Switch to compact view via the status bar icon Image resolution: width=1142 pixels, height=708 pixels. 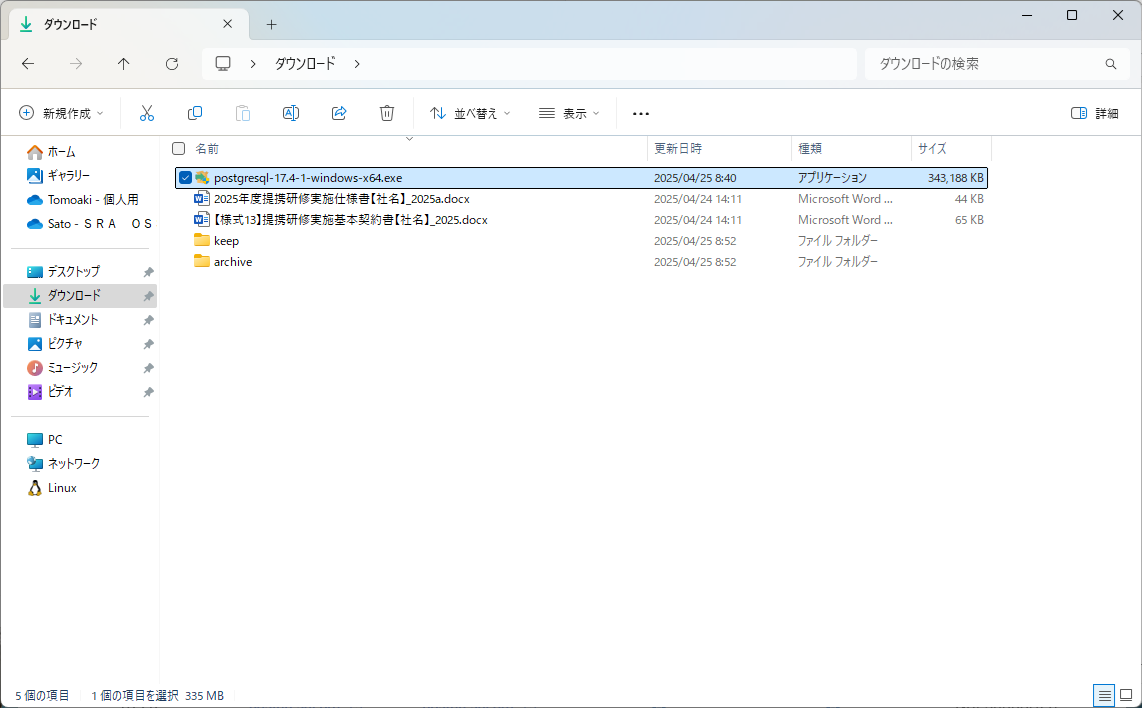click(1104, 694)
